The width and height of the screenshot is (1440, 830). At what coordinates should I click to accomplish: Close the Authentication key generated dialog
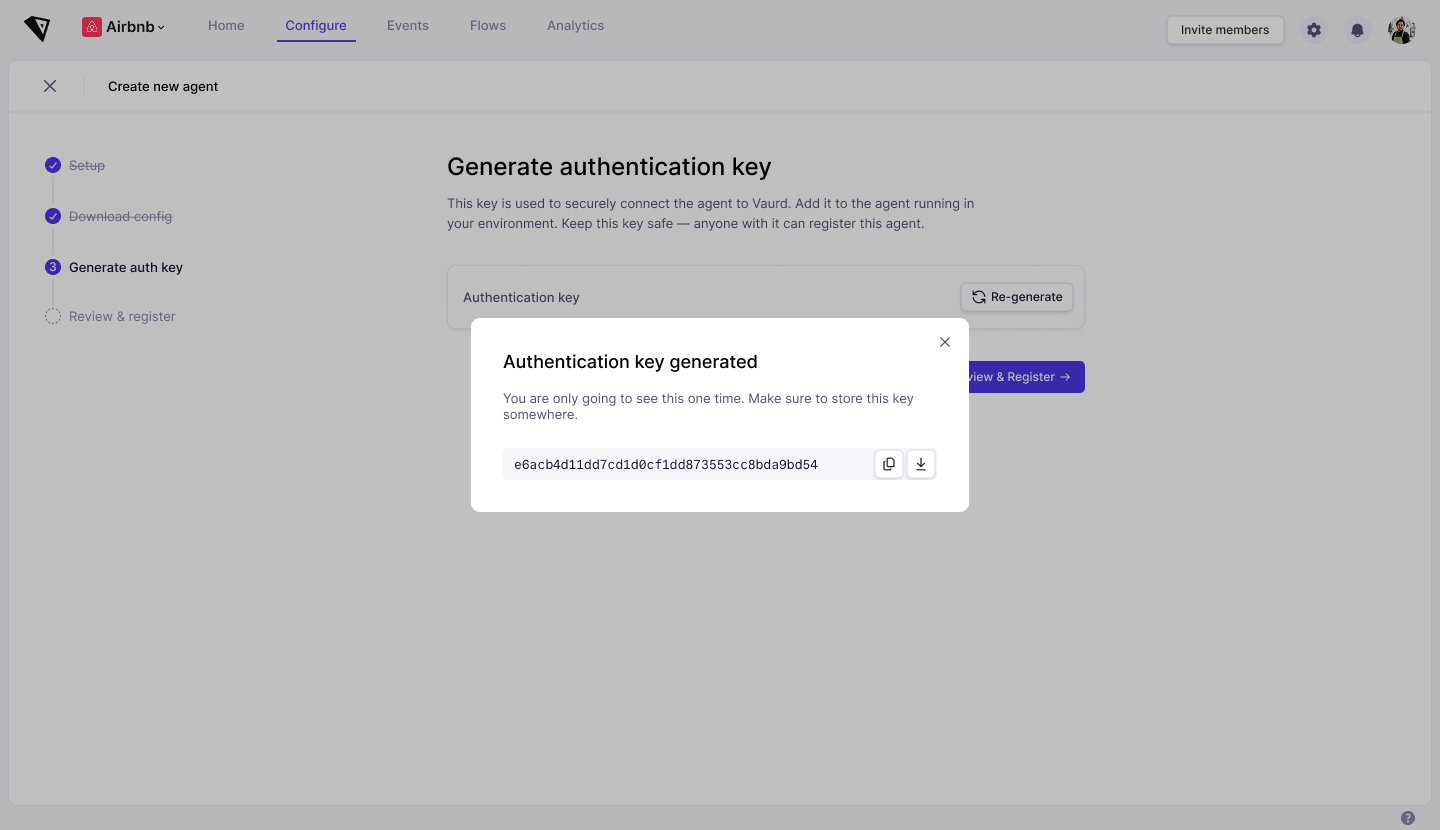point(945,342)
